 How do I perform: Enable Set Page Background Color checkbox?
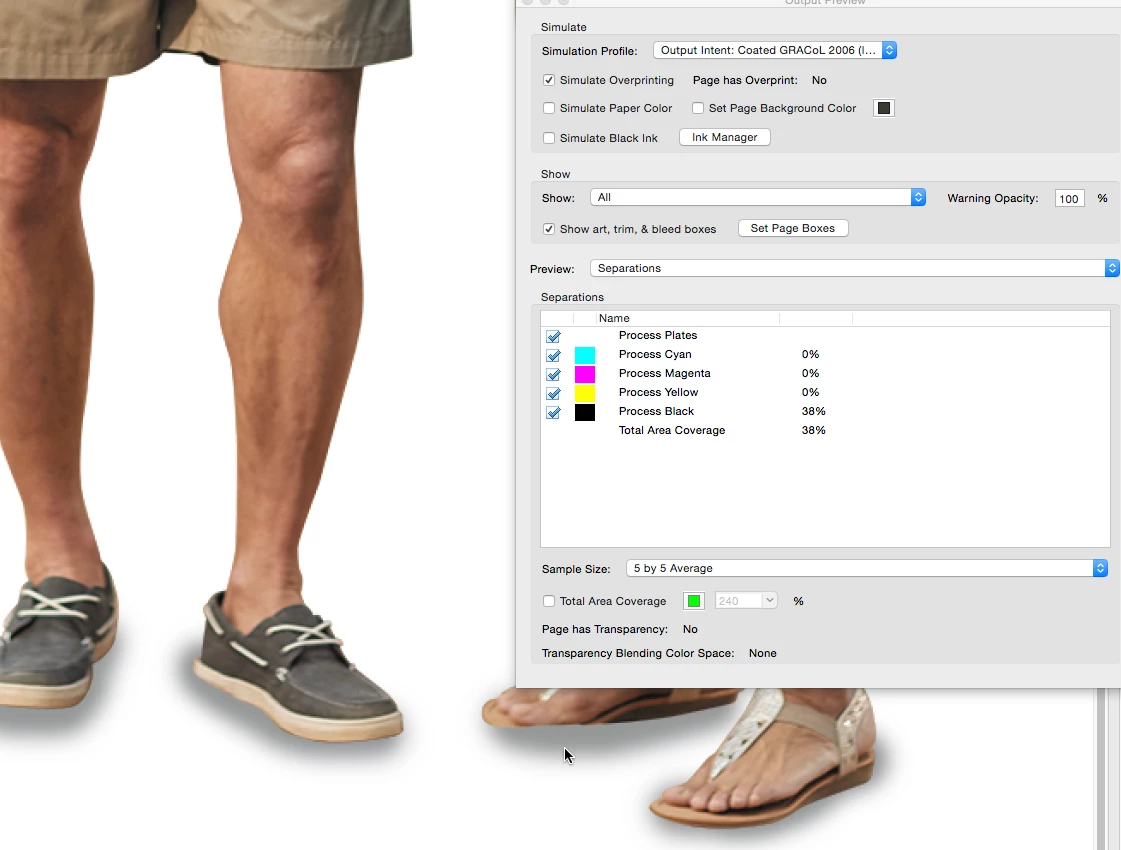click(x=698, y=108)
